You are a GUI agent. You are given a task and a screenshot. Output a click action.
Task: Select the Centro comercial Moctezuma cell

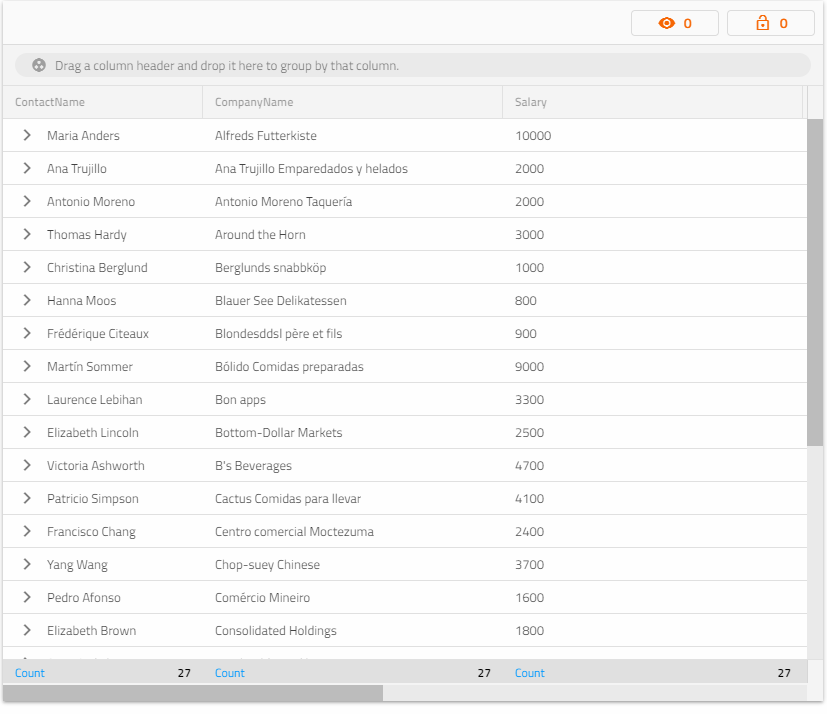352,531
